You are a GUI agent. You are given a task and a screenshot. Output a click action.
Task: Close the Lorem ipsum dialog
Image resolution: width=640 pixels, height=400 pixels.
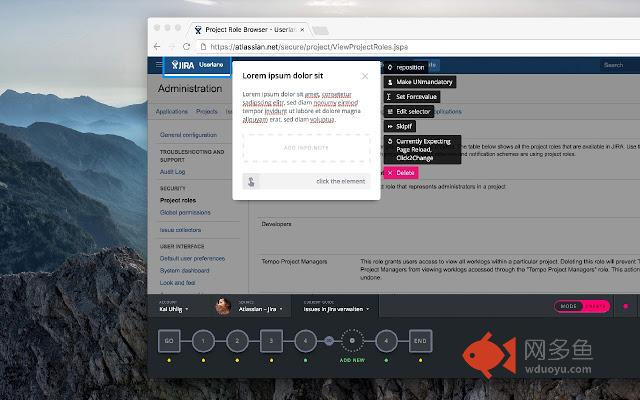click(x=365, y=76)
